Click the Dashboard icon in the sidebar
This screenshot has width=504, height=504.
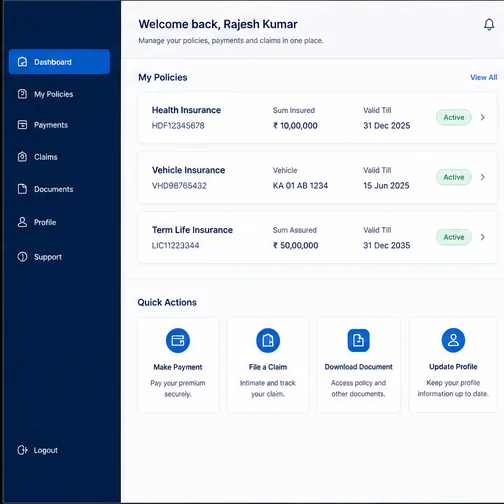(22, 62)
